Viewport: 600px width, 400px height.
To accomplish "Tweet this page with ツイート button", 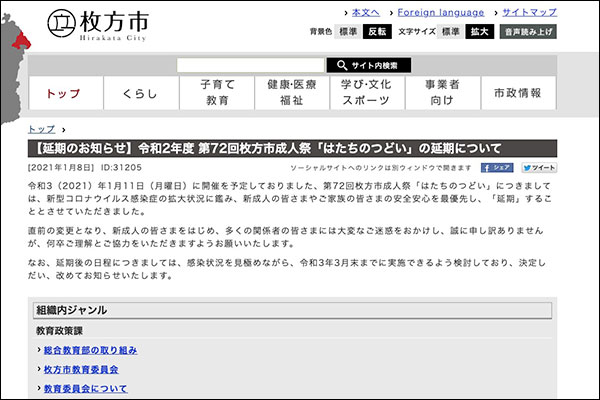I will pyautogui.click(x=539, y=168).
